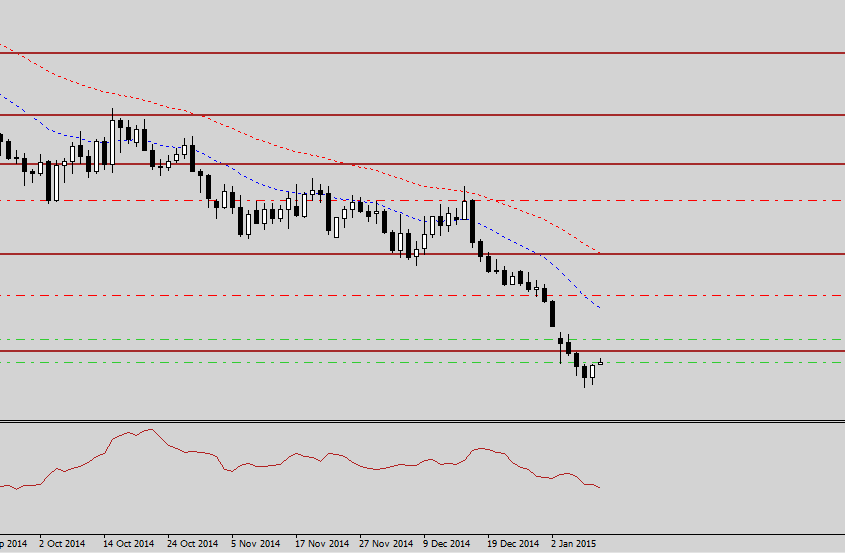
Task: Click the "27 Nov 2014" date label
Action: coord(386,544)
